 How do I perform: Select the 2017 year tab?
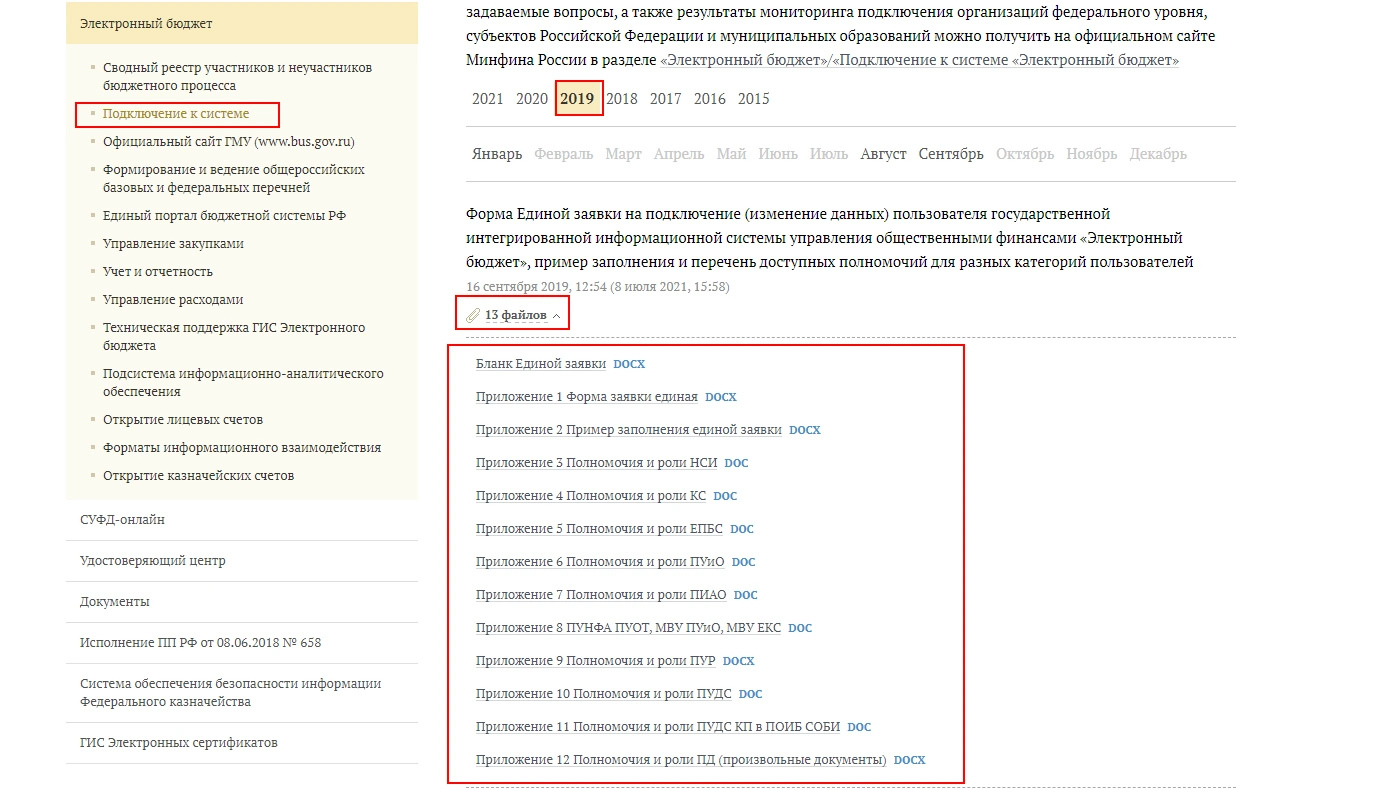666,99
